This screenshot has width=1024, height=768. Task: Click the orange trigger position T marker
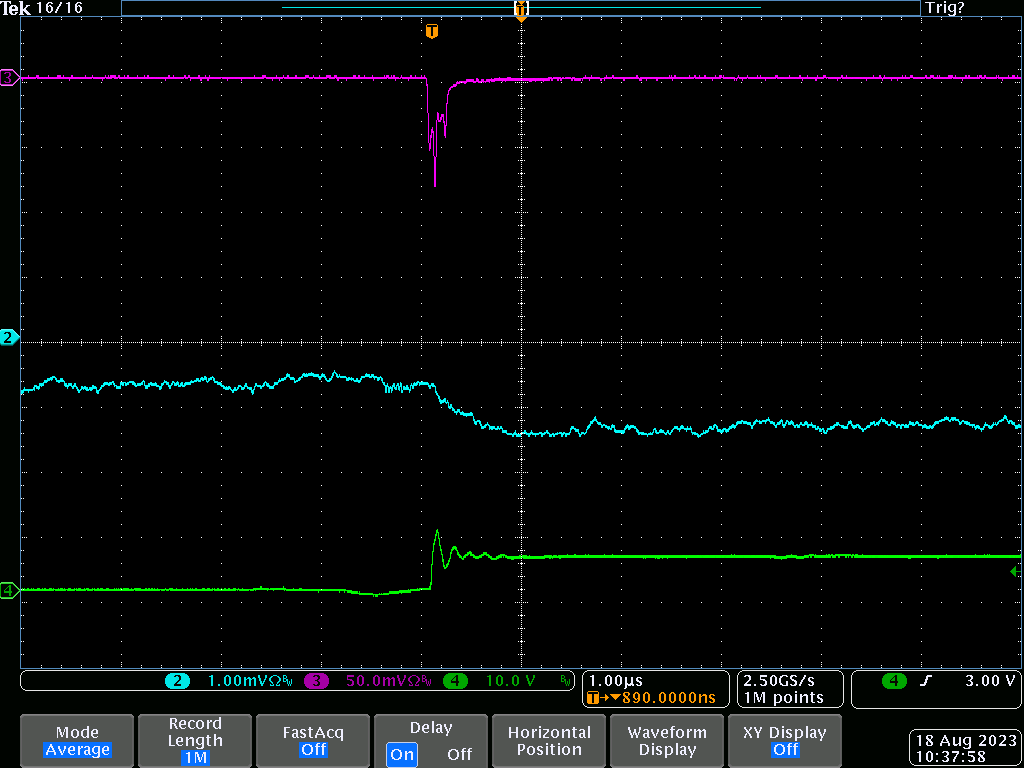431,31
